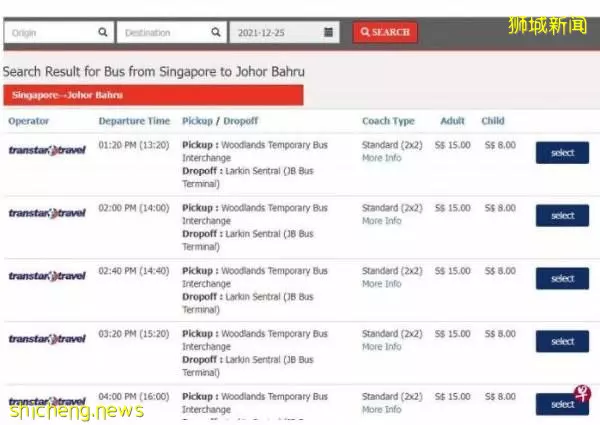The image size is (600, 425).
Task: Click child fare S$ 8.00 in 02:00 PM row
Action: tap(500, 208)
